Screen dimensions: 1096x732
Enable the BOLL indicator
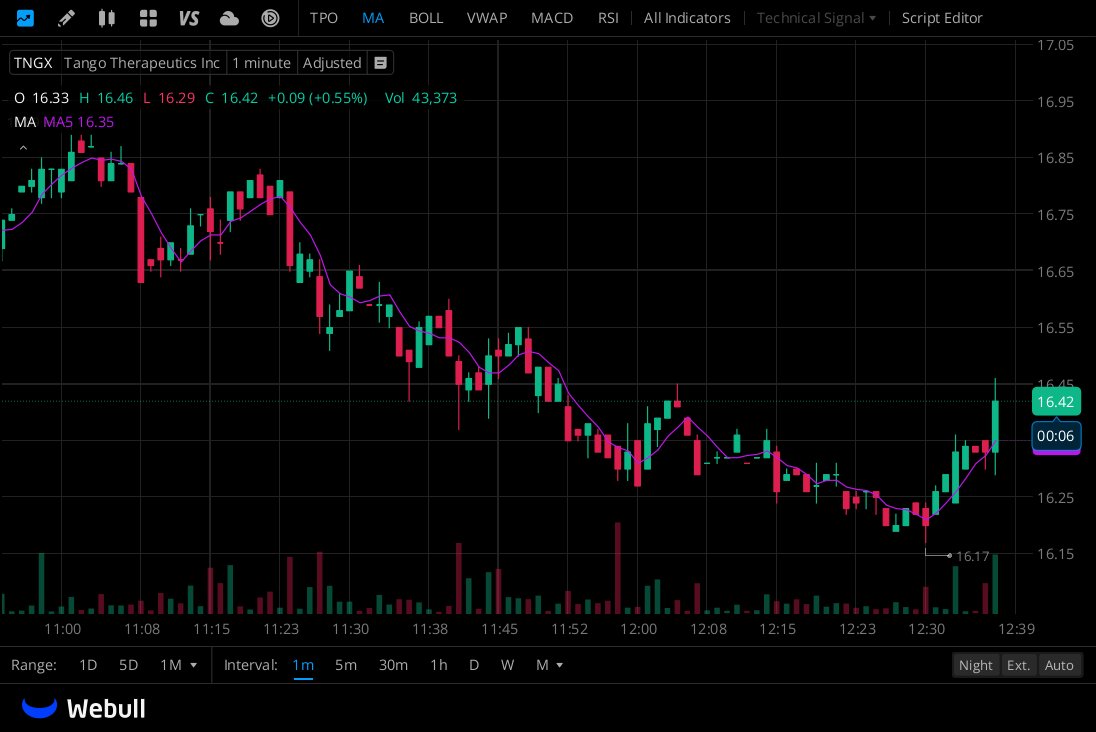pos(426,18)
